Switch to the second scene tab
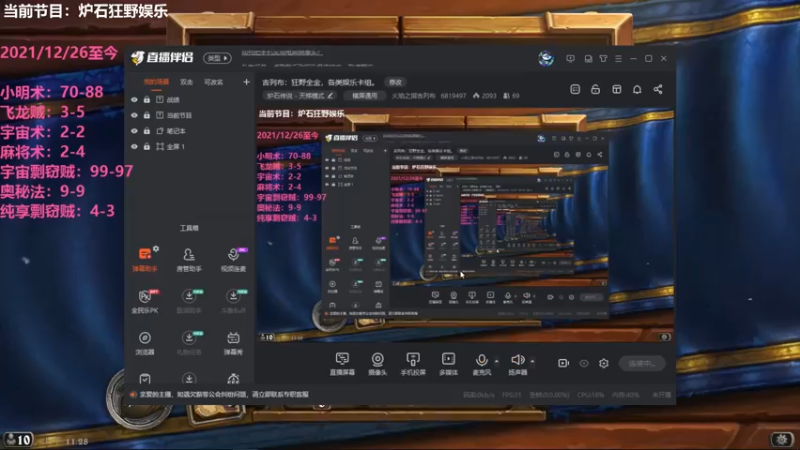 pyautogui.click(x=186, y=82)
